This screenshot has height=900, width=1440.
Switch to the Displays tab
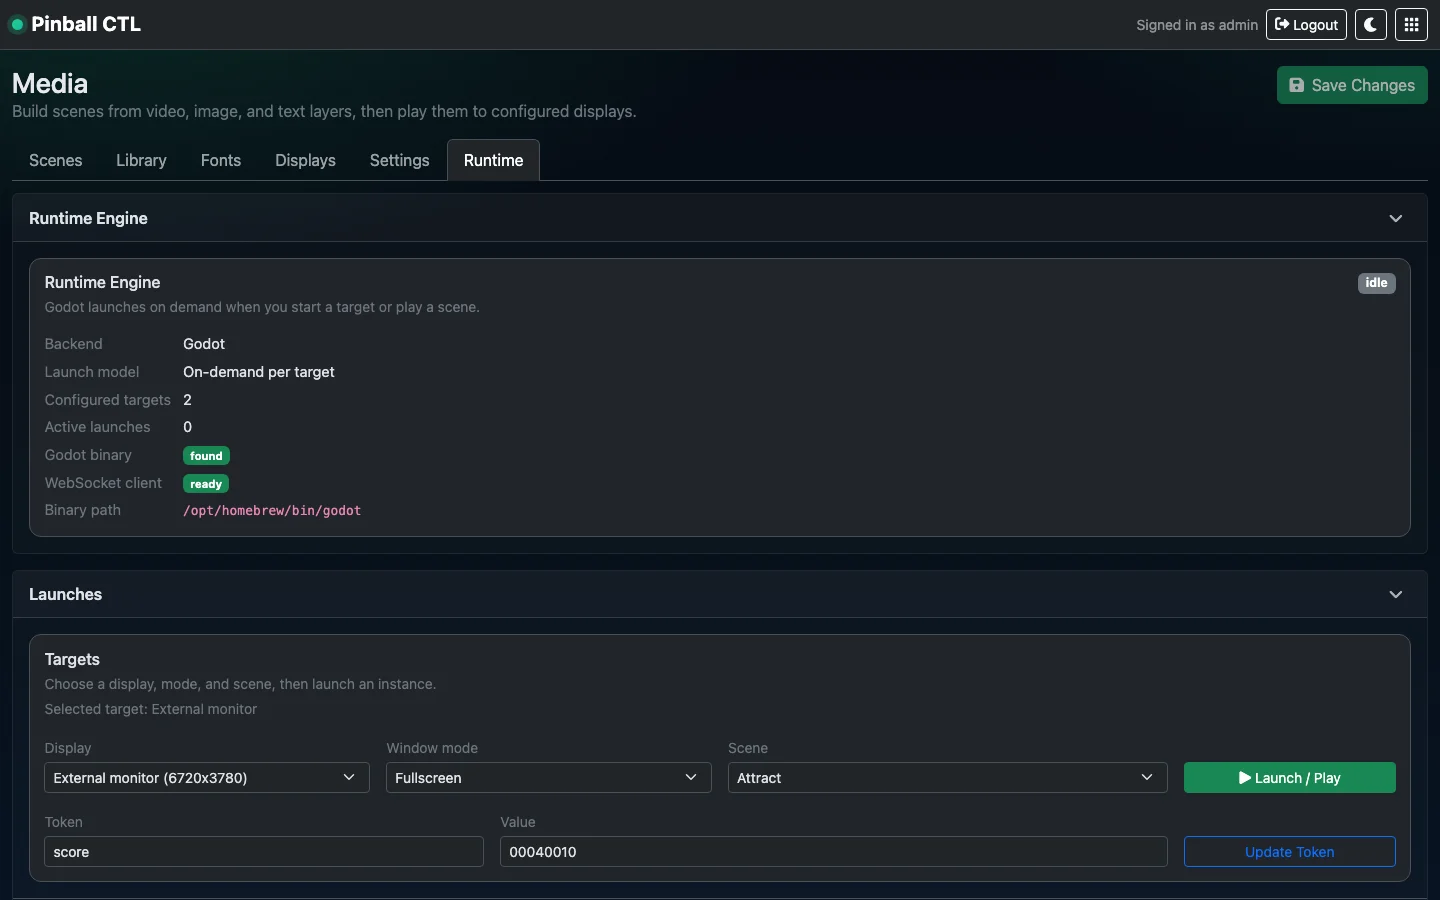point(305,160)
